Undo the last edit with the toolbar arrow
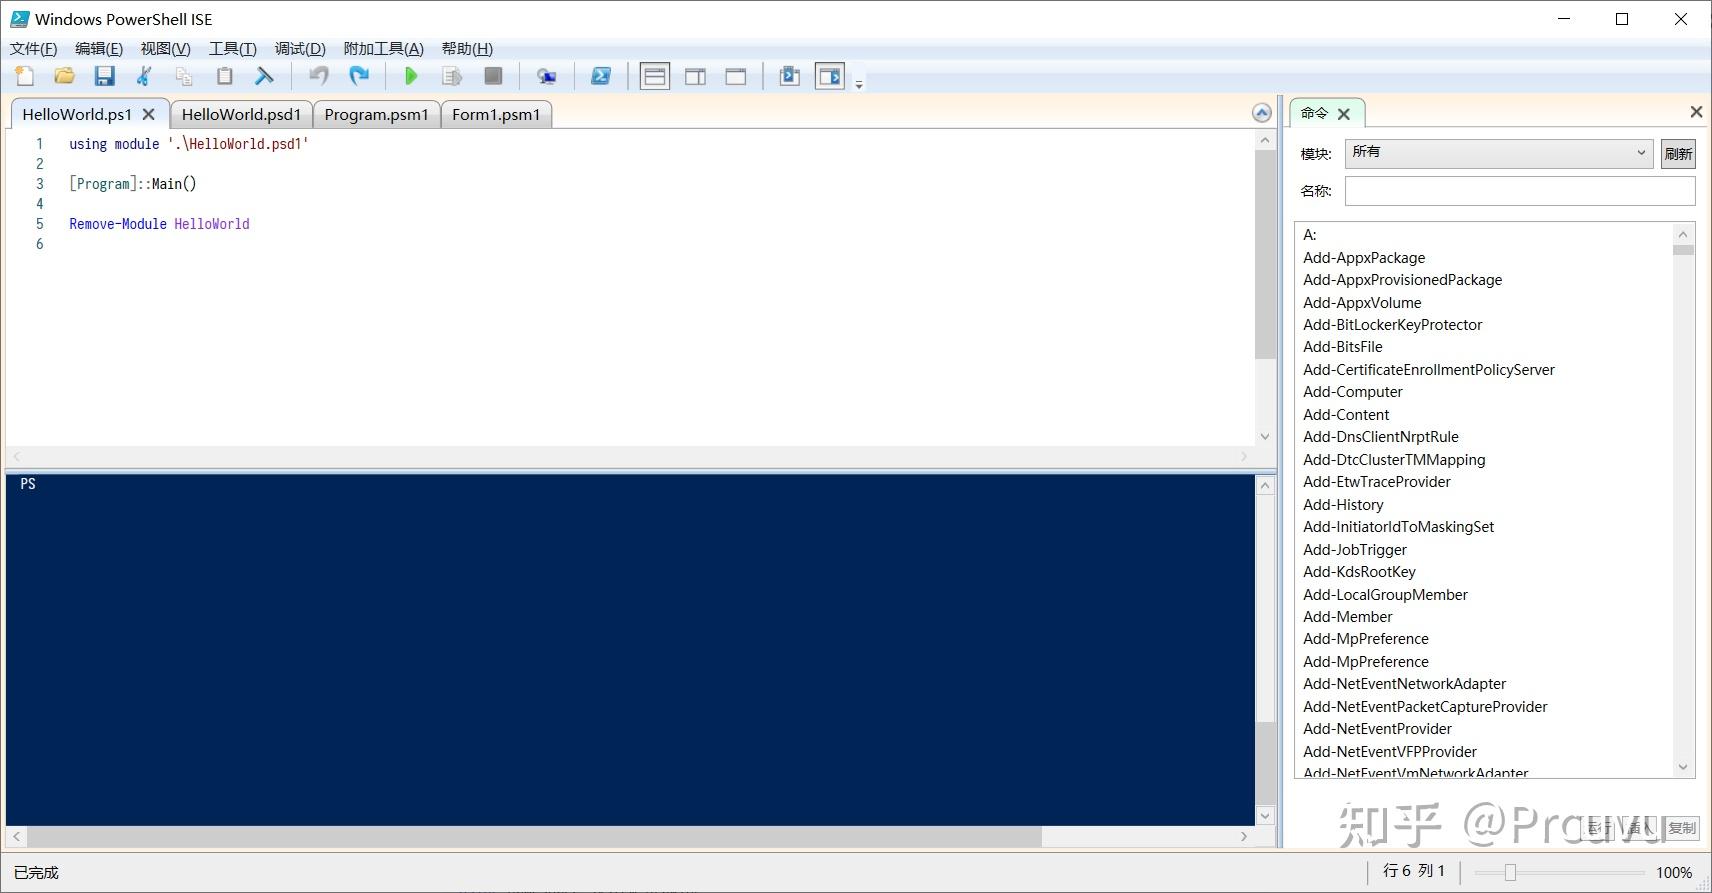This screenshot has width=1712, height=893. pyautogui.click(x=319, y=76)
